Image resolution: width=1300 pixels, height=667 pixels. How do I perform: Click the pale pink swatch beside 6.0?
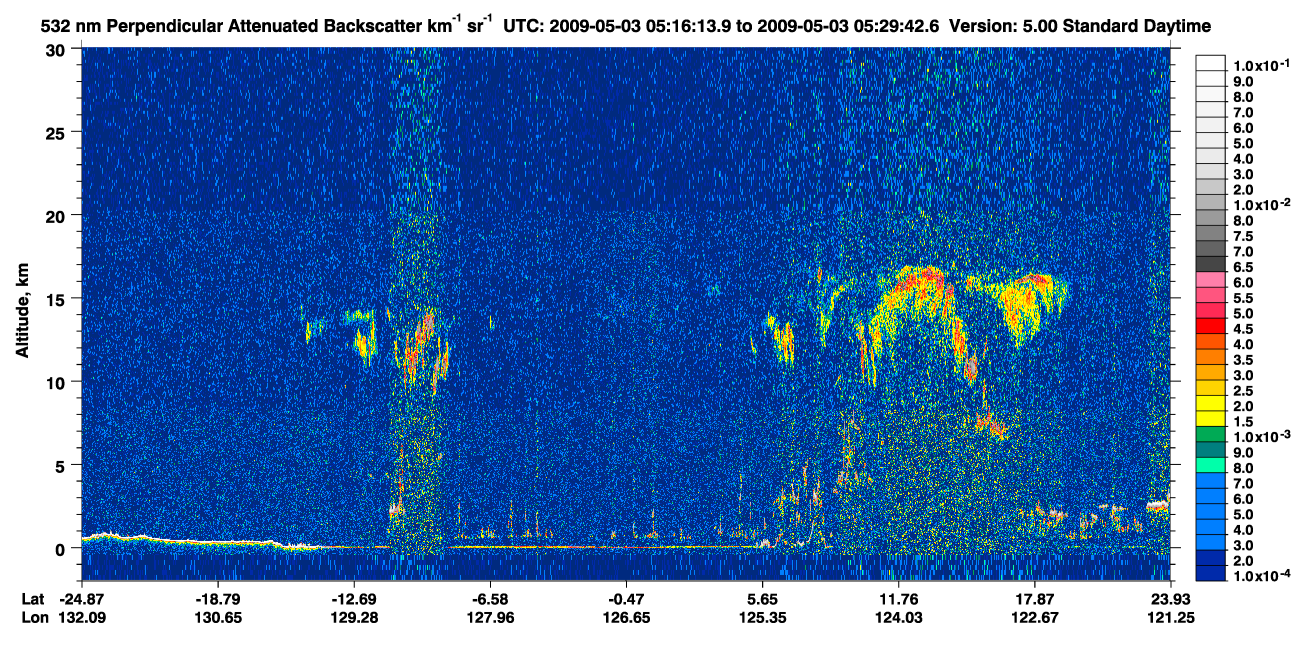click(1211, 279)
